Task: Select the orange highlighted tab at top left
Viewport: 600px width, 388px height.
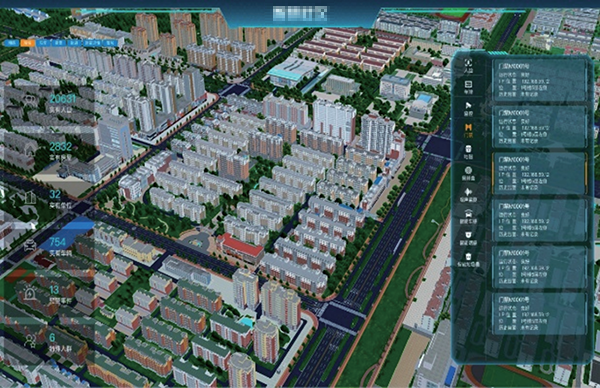Action: pos(28,43)
